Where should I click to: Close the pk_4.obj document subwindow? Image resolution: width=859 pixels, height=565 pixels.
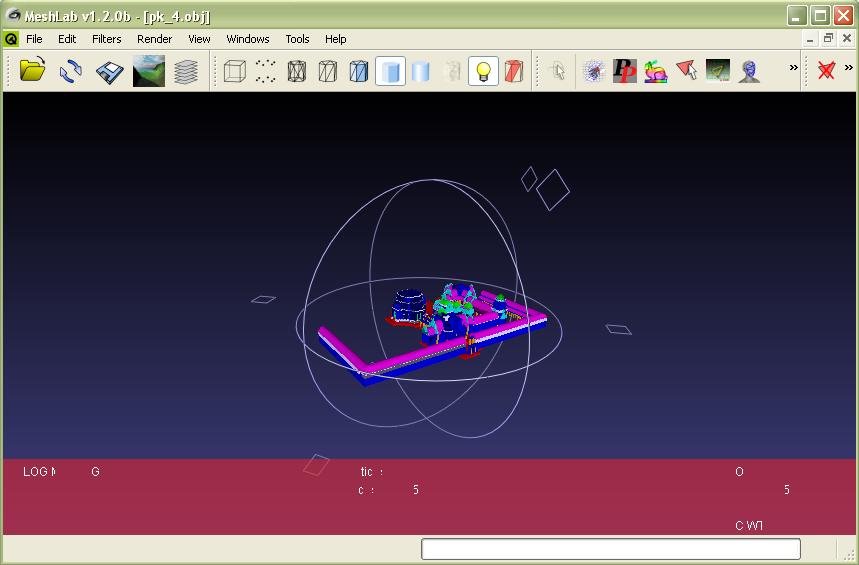847,39
